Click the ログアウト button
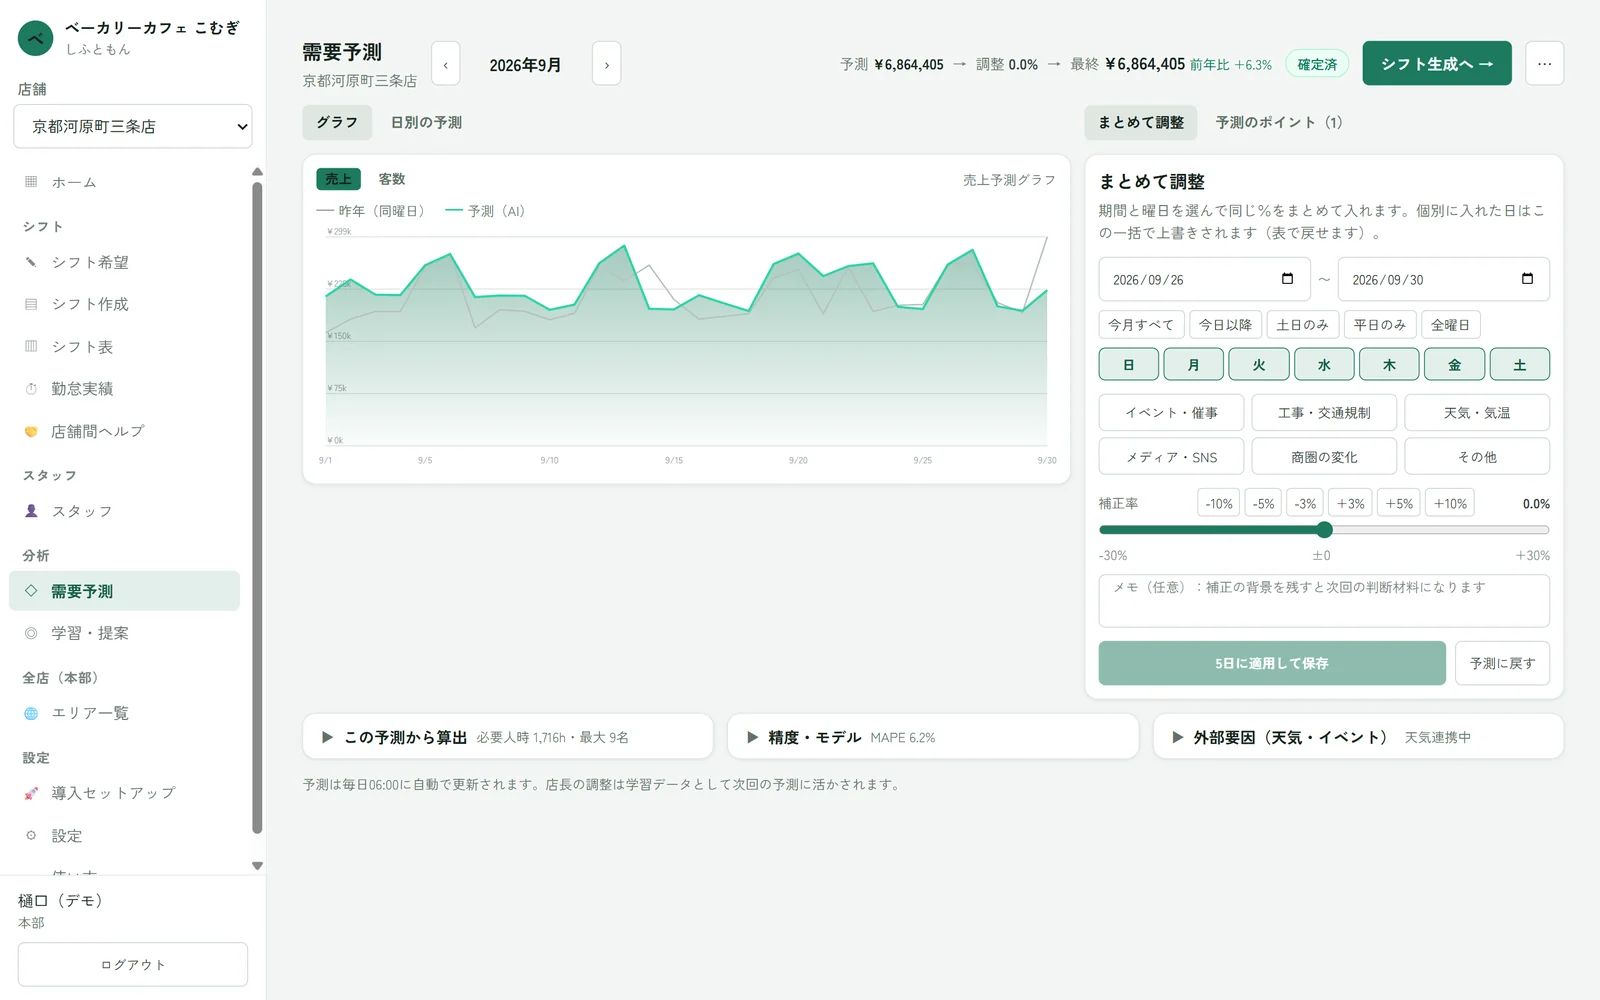 pyautogui.click(x=133, y=964)
